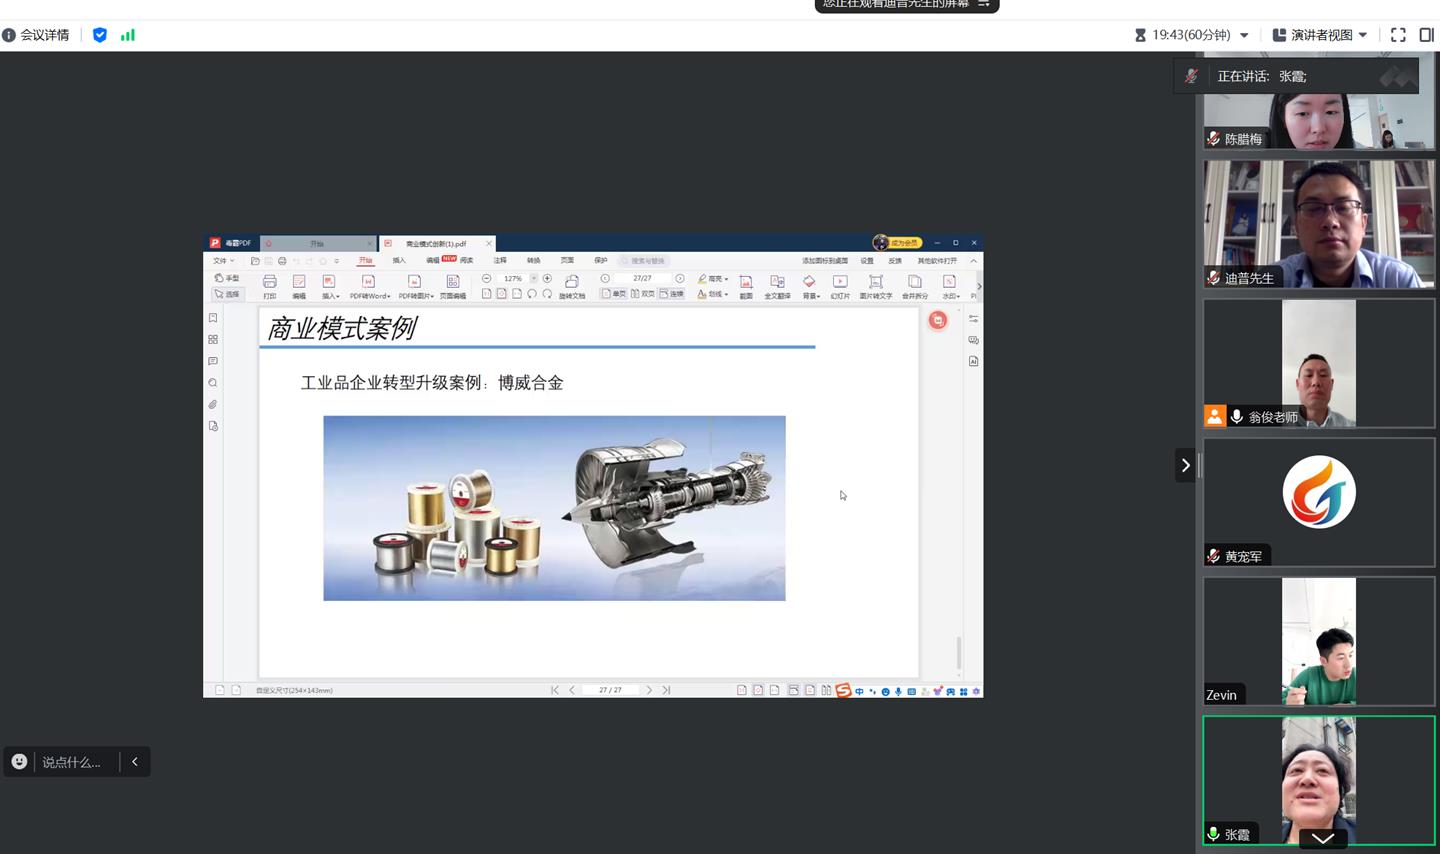This screenshot has width=1440, height=854.
Task: Go to the first page in PDF status bar
Action: (x=555, y=690)
